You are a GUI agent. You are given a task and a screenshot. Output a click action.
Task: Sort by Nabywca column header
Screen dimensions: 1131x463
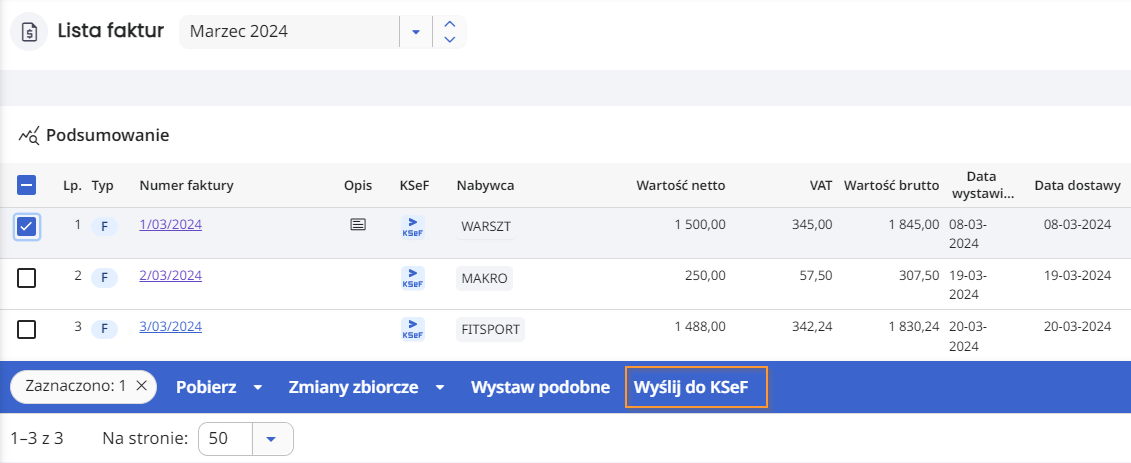point(485,185)
